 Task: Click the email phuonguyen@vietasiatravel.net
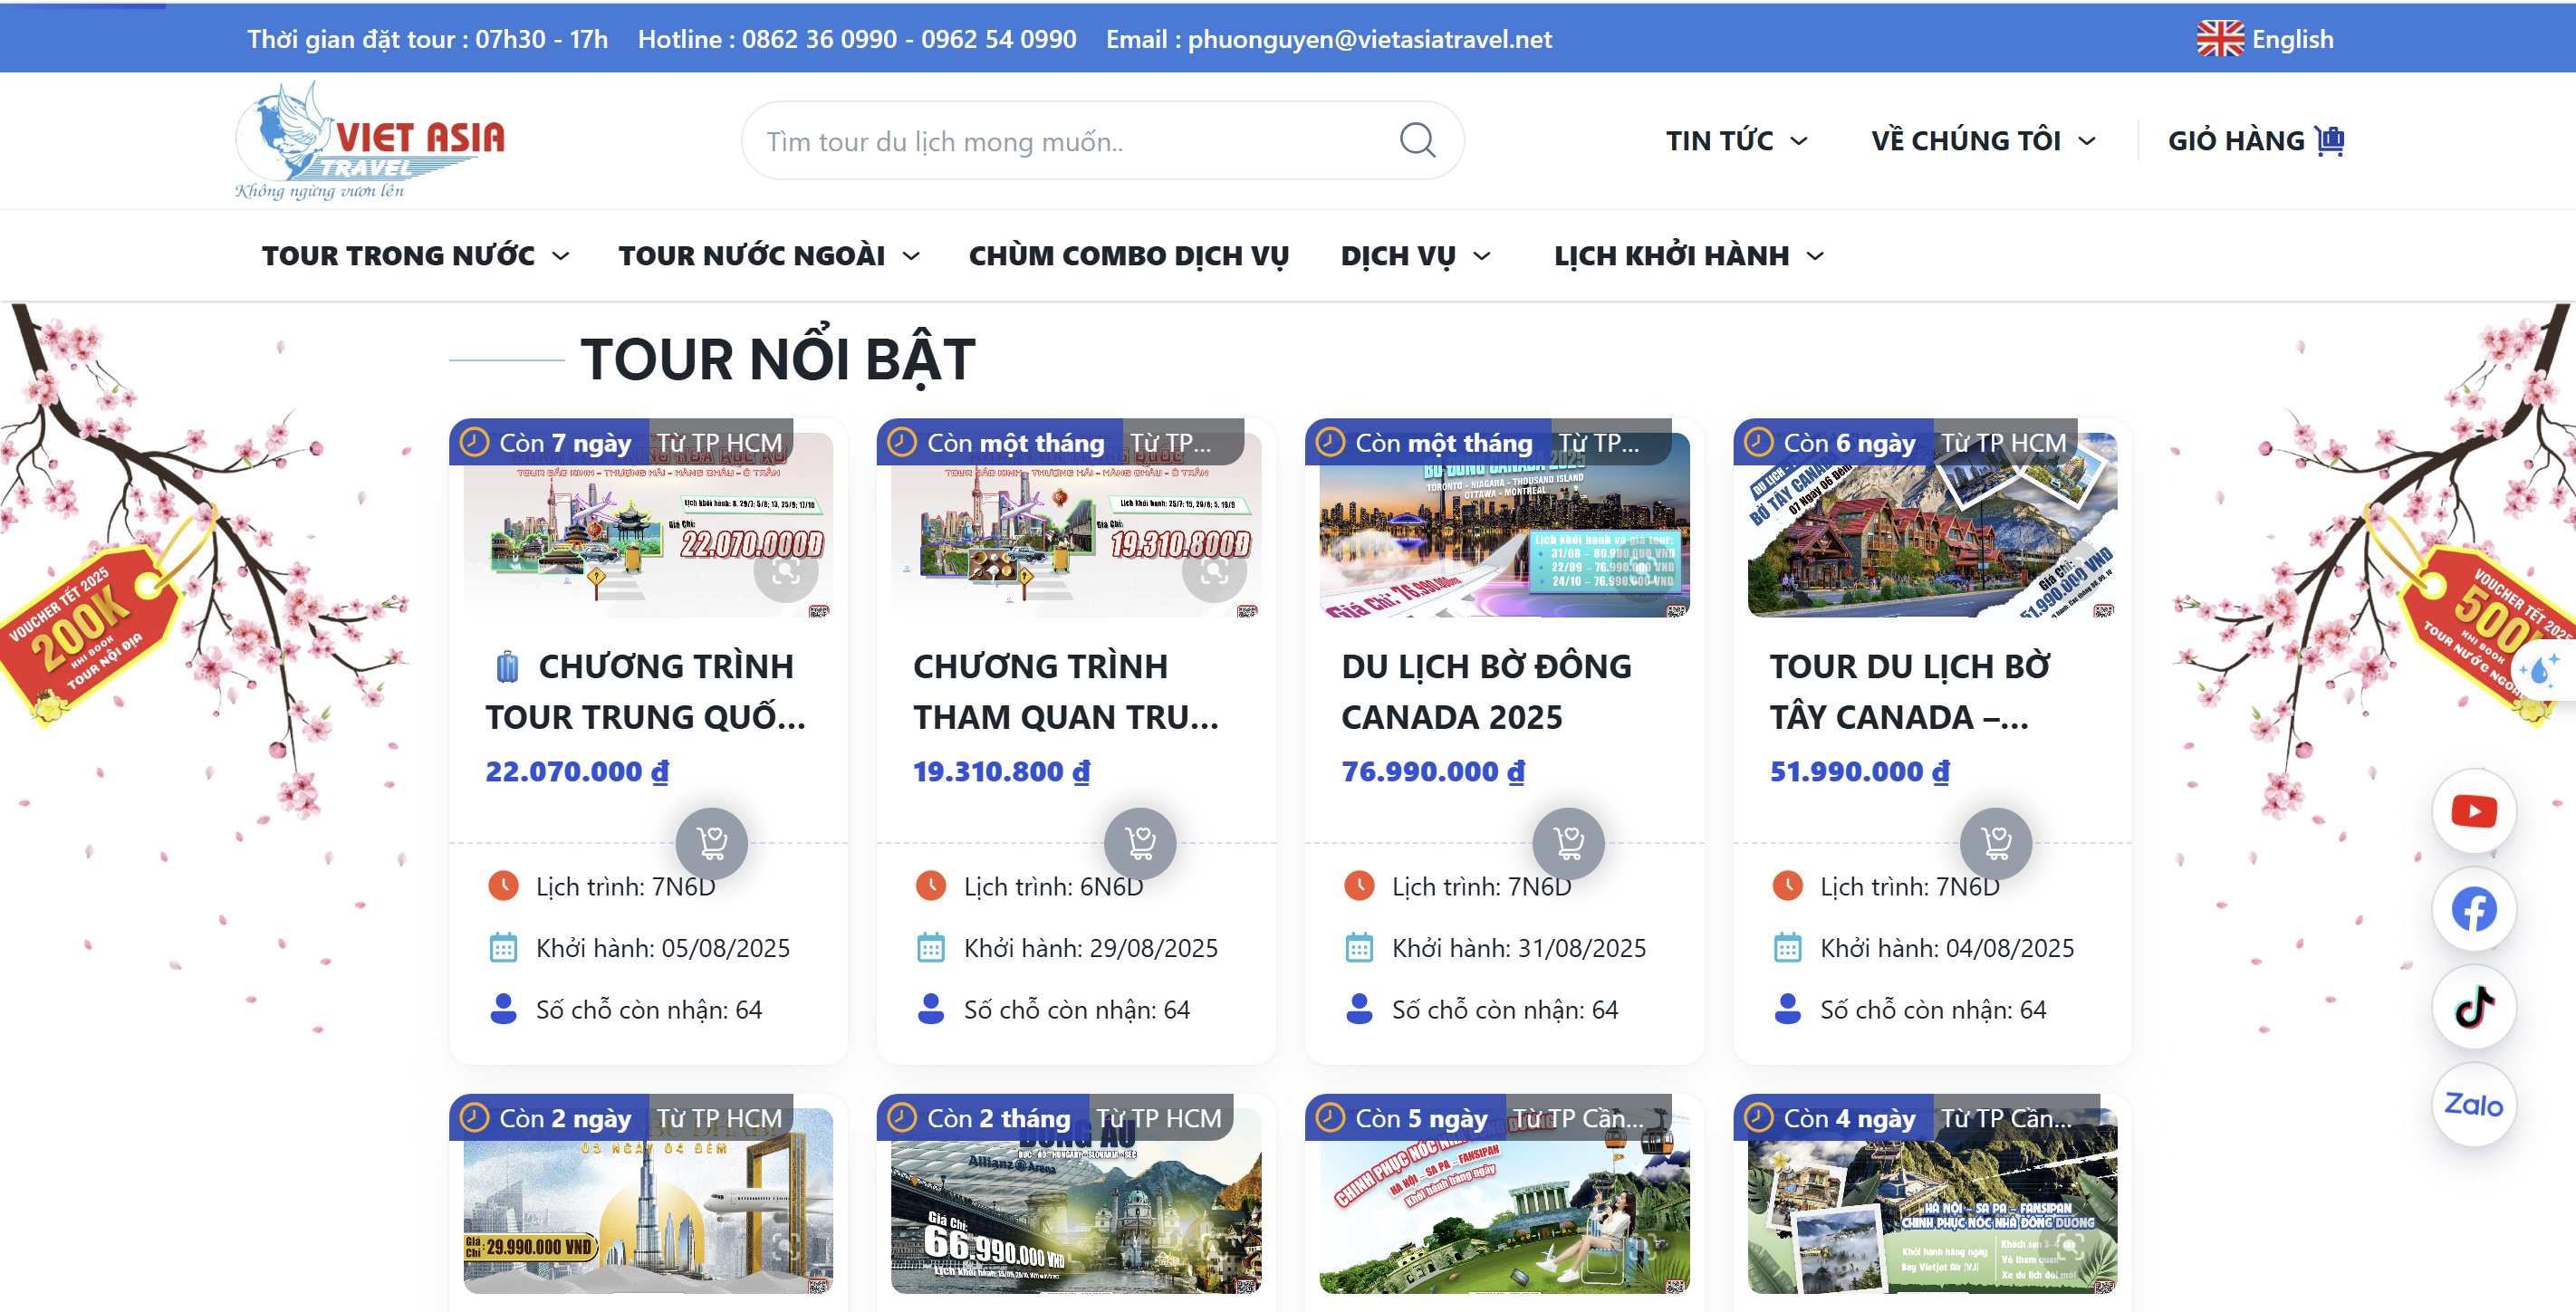pos(1370,39)
